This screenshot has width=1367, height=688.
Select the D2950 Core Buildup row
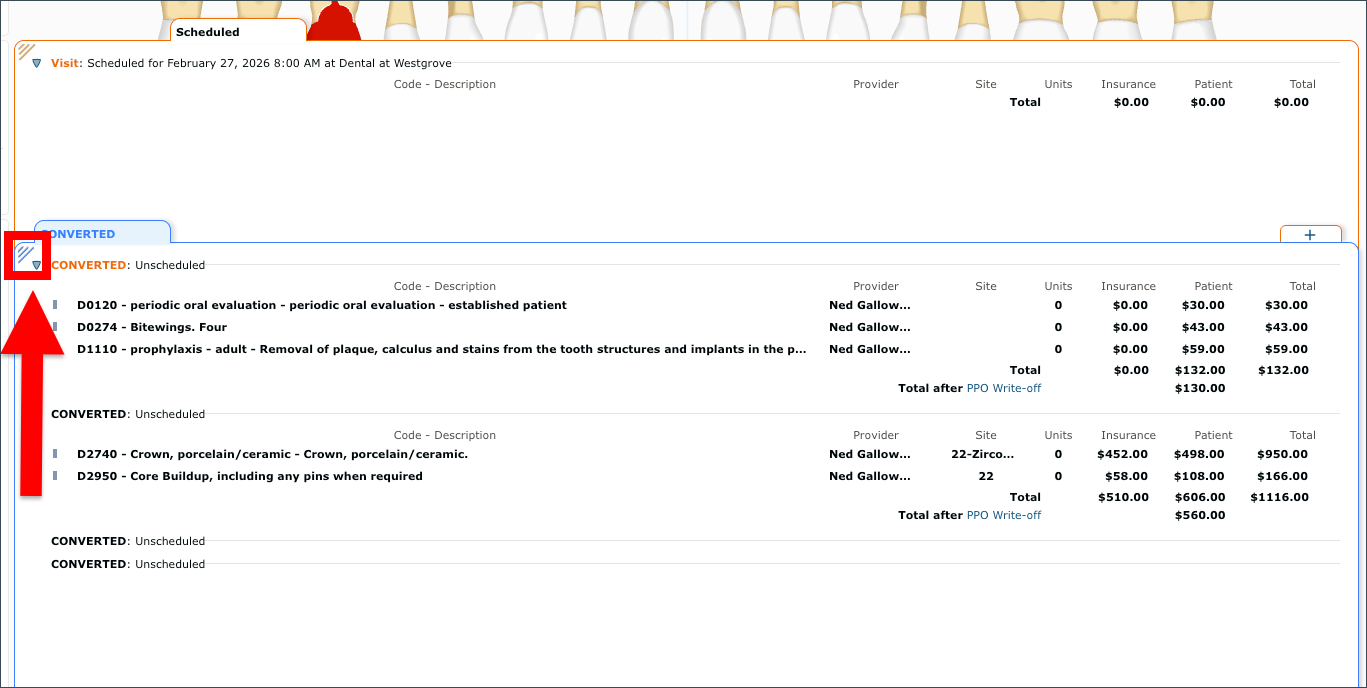[695, 476]
